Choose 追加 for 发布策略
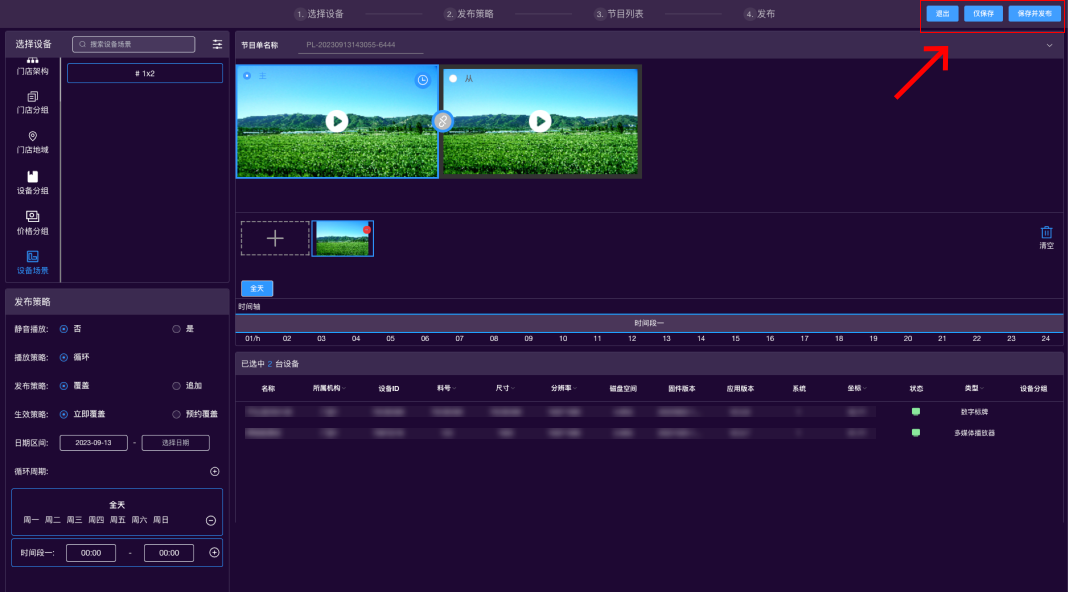This screenshot has height=592, width=1068. pos(176,386)
